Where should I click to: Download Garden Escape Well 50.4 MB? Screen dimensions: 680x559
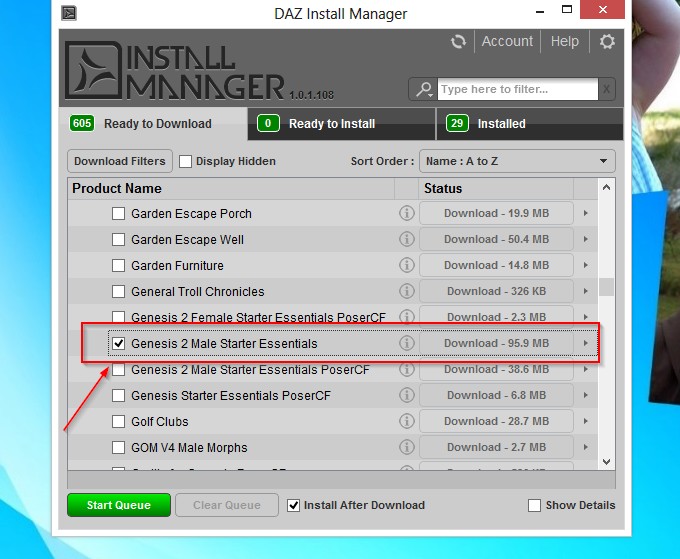tap(497, 239)
